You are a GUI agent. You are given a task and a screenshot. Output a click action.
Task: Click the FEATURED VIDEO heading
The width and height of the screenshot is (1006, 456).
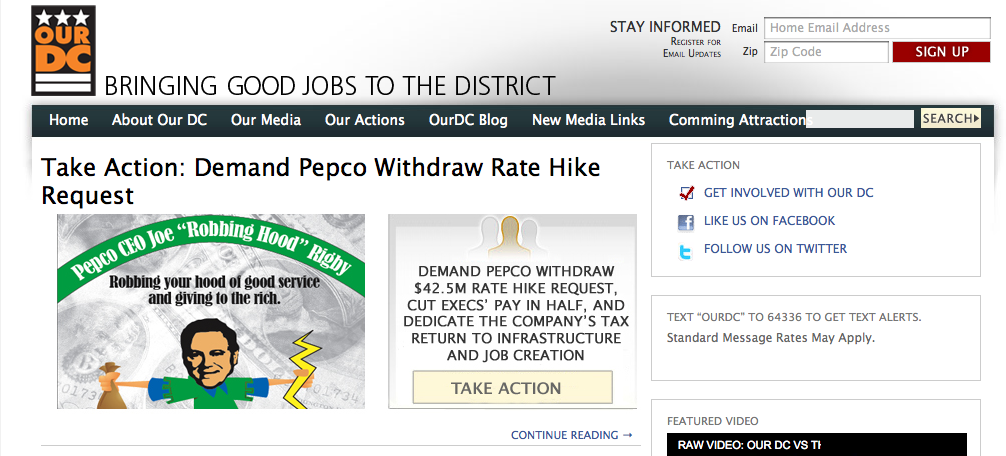coord(712,421)
